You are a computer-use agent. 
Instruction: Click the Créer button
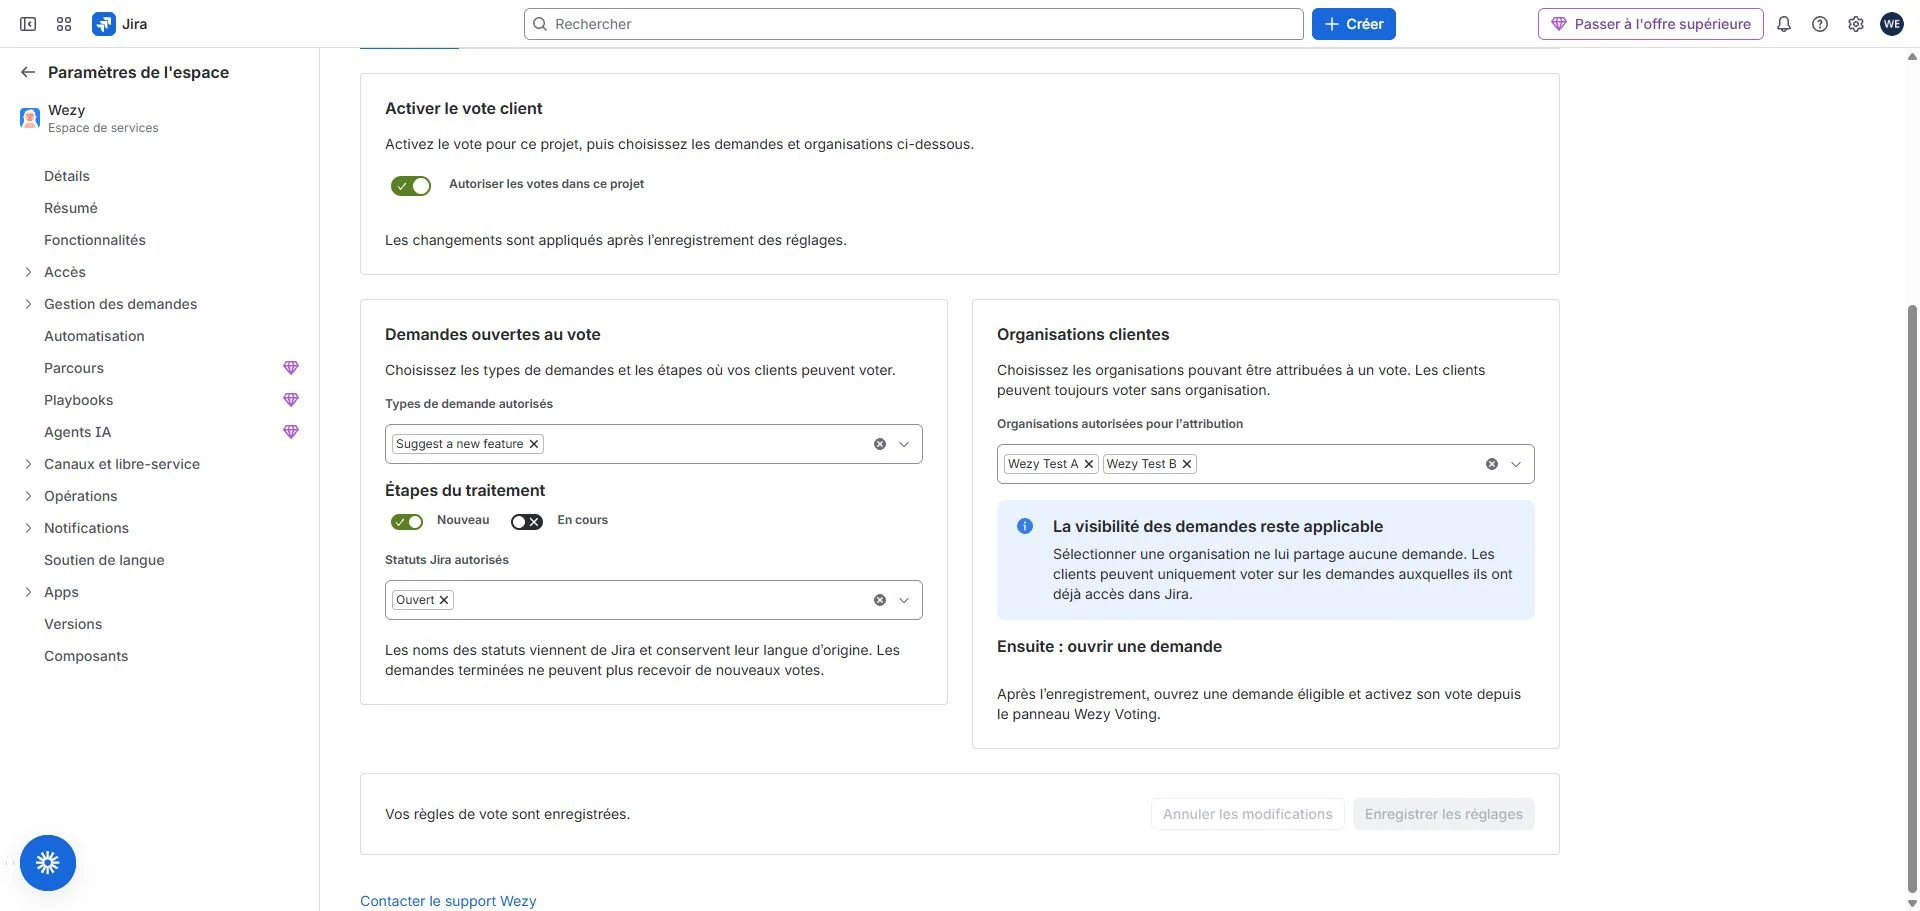[x=1354, y=24]
